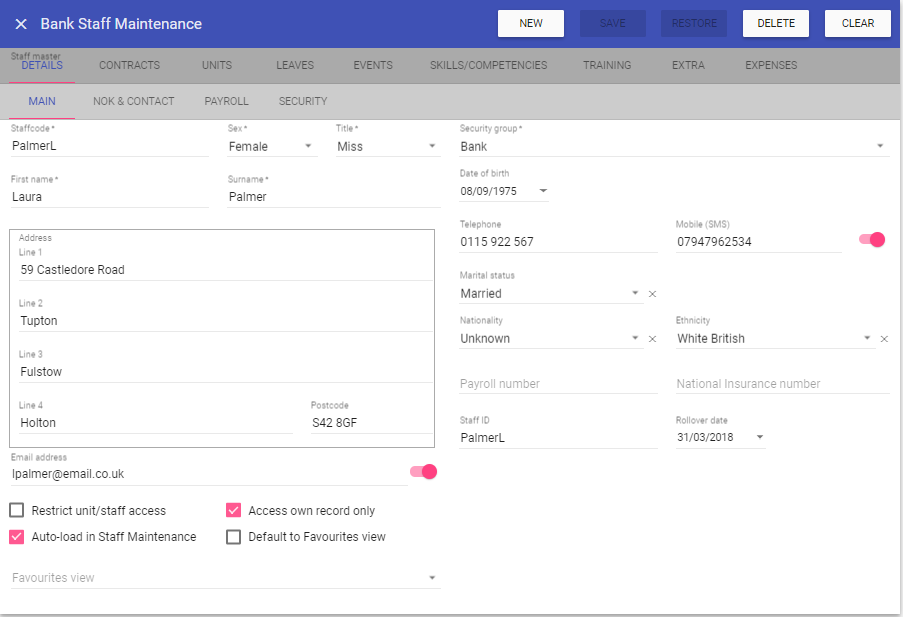Open the Payroll sub-tab
This screenshot has width=903, height=617.
pos(226,101)
